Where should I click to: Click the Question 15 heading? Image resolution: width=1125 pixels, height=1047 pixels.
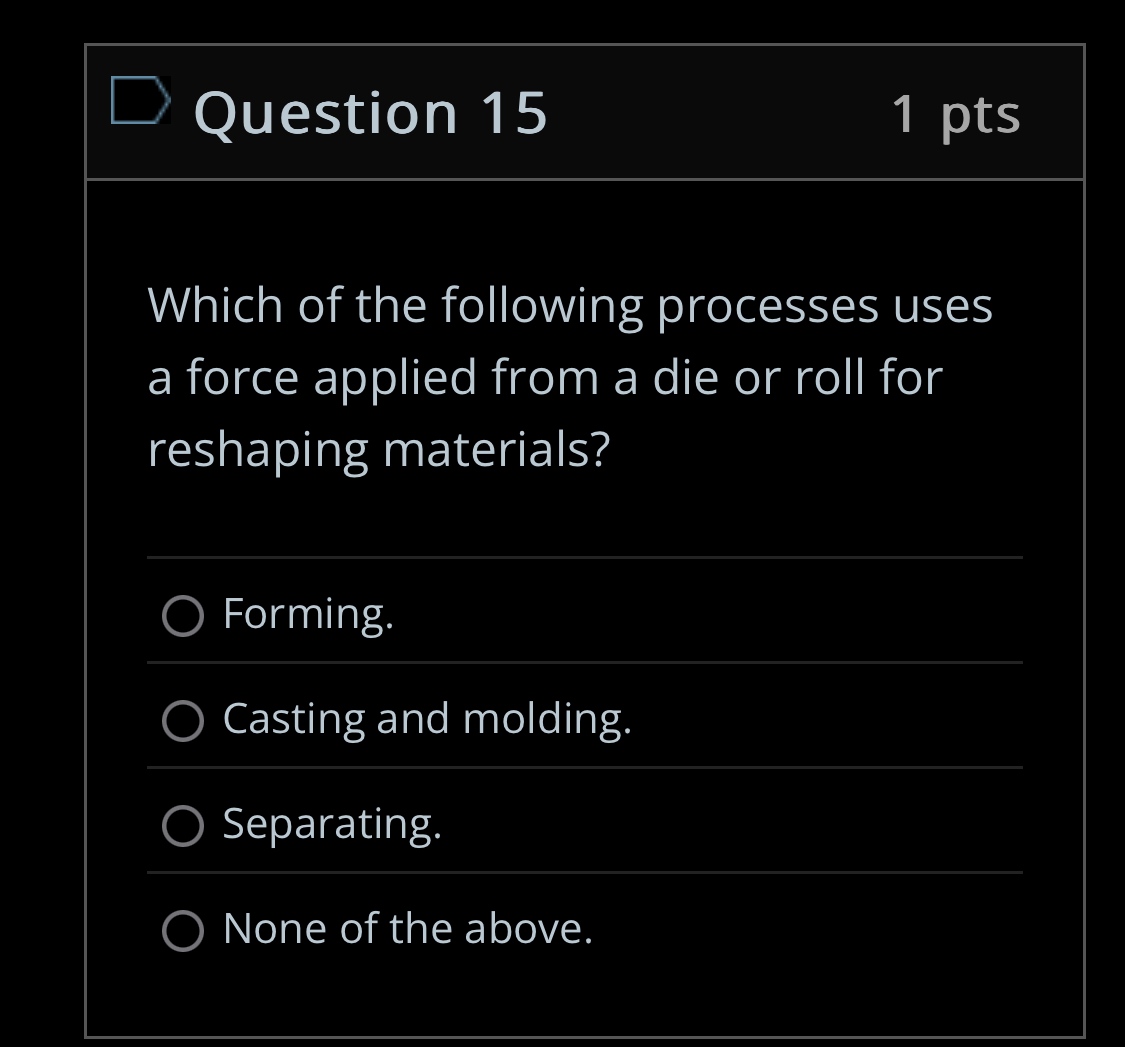point(368,113)
